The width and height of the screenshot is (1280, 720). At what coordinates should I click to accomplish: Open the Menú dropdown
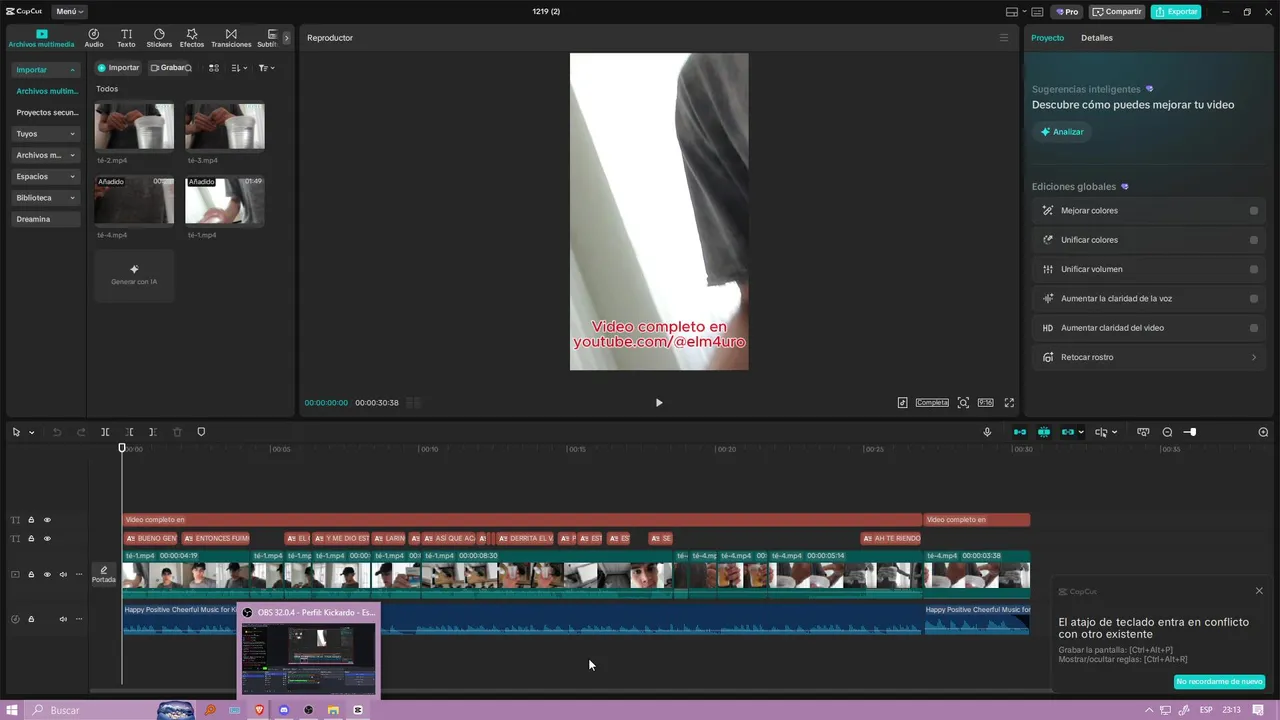point(69,12)
